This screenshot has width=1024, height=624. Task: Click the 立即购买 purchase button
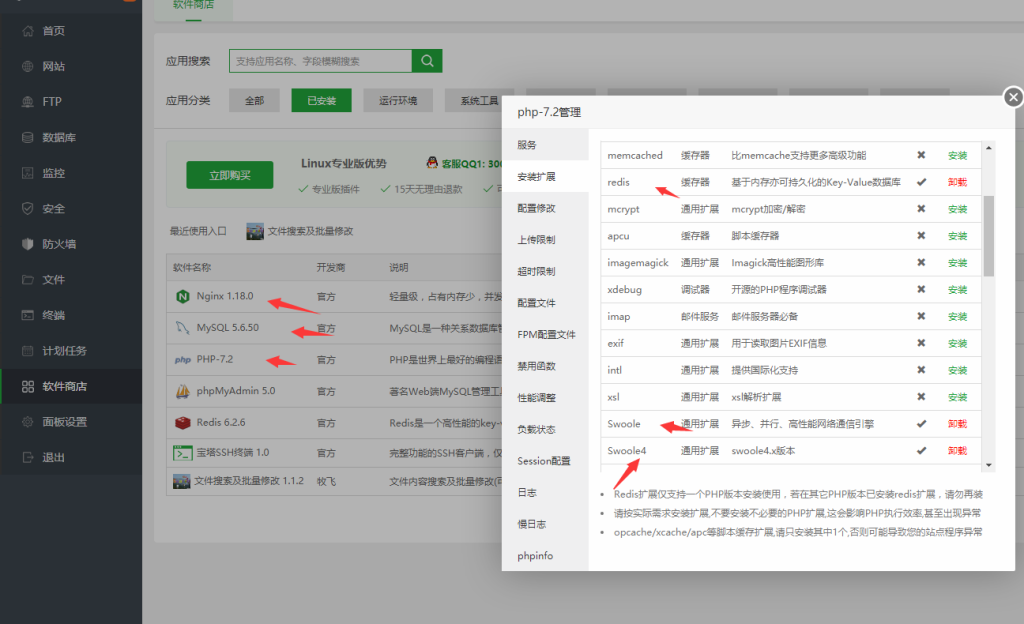pos(230,174)
